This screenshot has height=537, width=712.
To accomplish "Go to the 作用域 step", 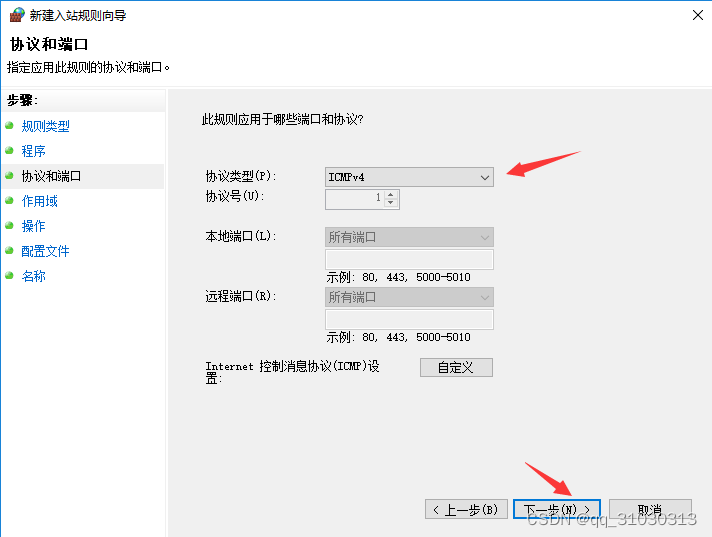I will [40, 201].
